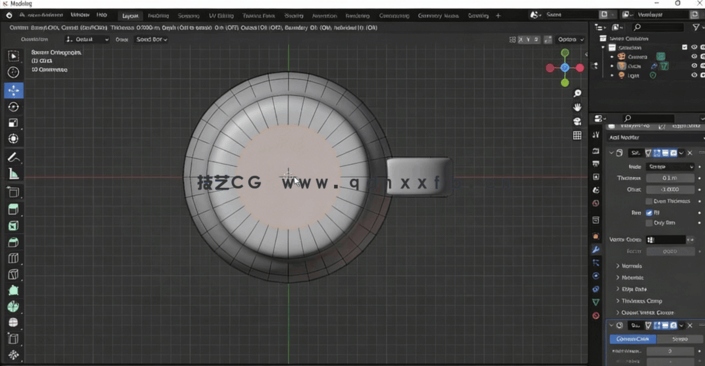Click the viewport zoom magnifier icon
Image resolution: width=705 pixels, height=366 pixels.
577,93
